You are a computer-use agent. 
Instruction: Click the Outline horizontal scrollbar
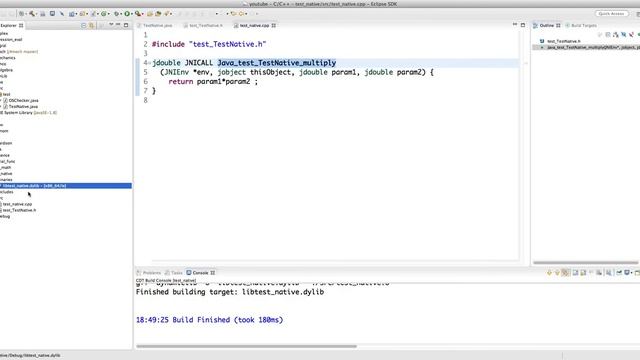click(x=585, y=262)
